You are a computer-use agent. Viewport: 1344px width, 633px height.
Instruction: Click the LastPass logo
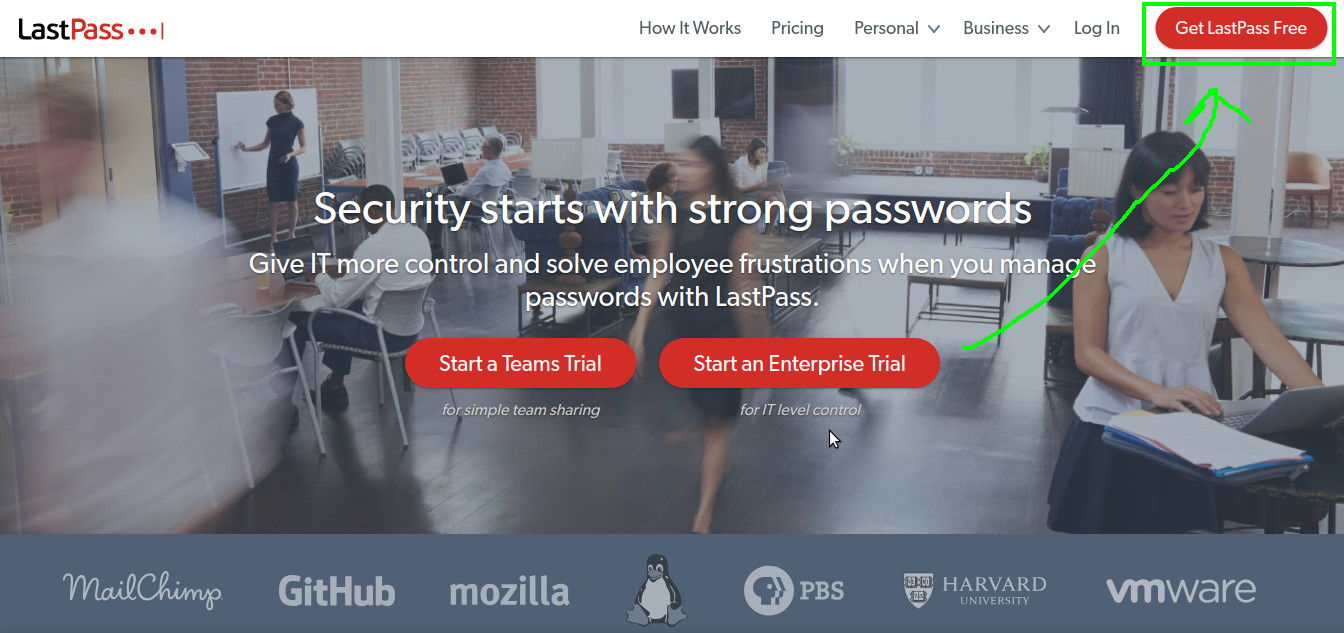tap(90, 29)
